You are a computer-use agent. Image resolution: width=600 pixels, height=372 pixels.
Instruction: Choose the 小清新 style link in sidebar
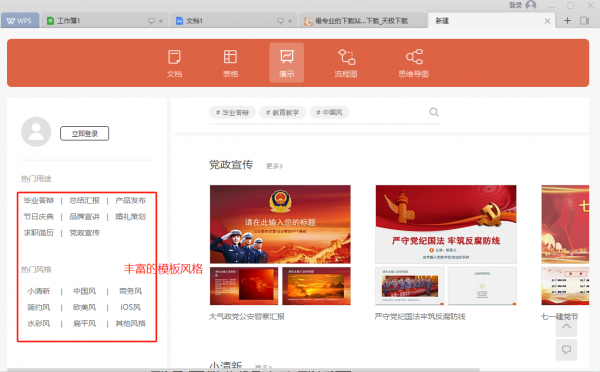(x=39, y=291)
